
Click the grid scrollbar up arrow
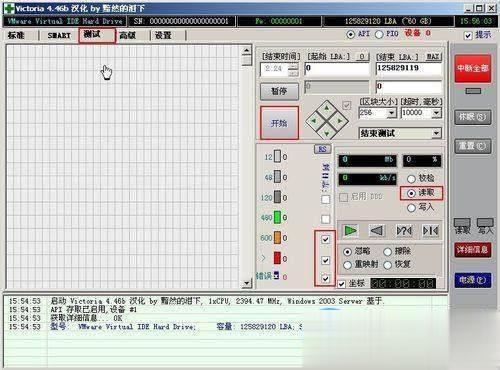click(x=247, y=51)
